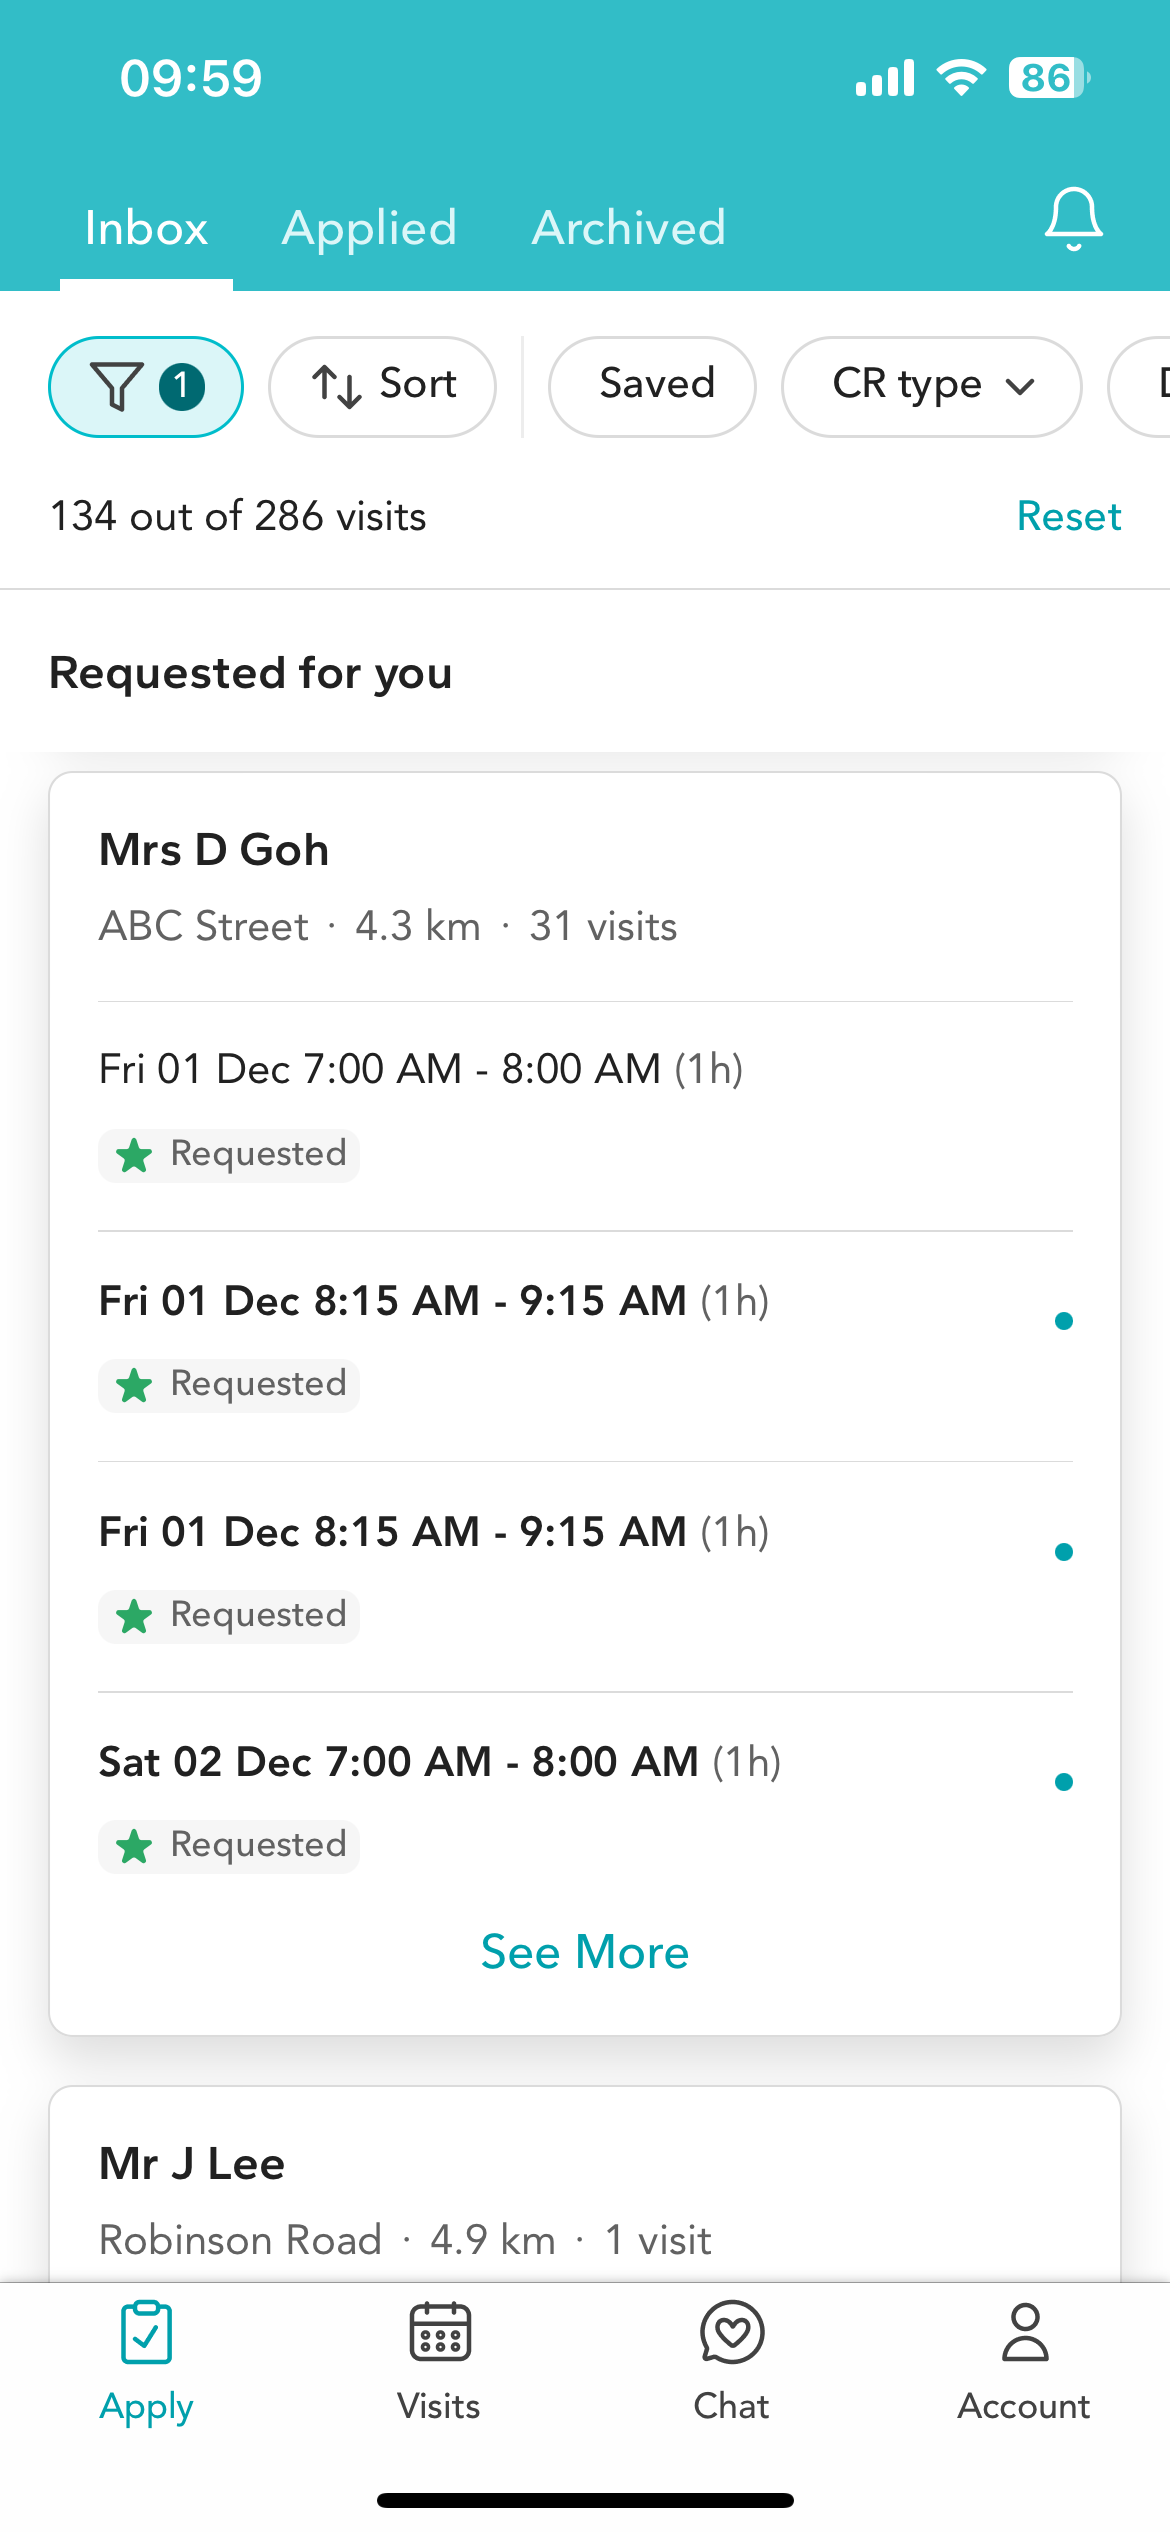
Task: Tap the green star Requested badge for Sat 02 Dec
Action: click(x=230, y=1846)
